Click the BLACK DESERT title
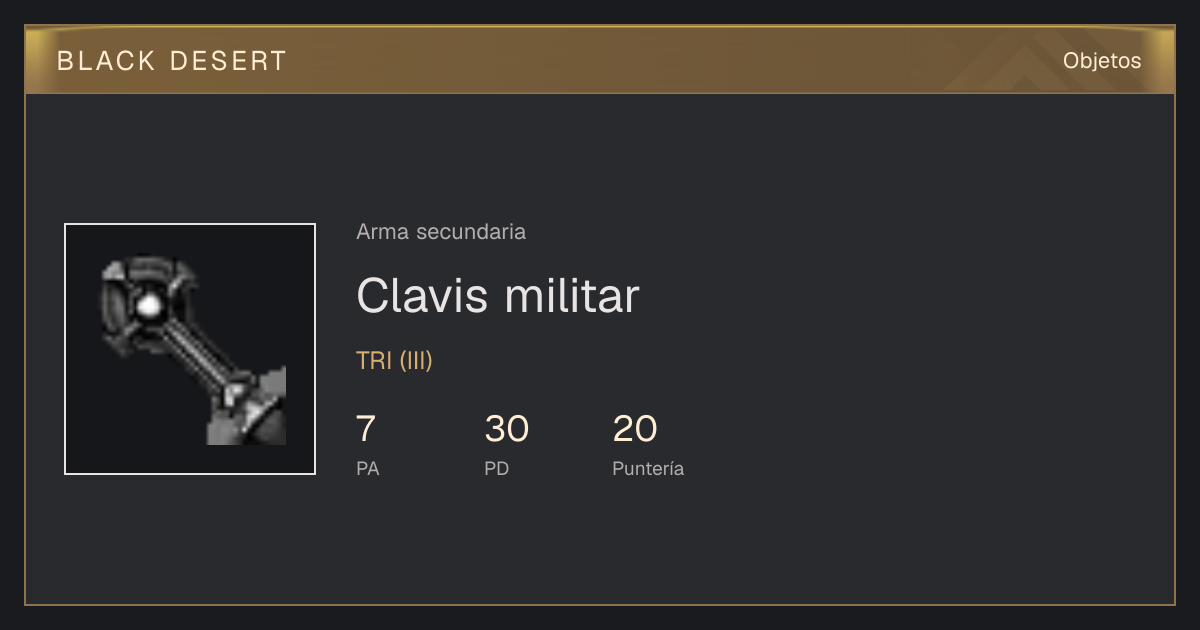1200x630 pixels. (x=172, y=61)
